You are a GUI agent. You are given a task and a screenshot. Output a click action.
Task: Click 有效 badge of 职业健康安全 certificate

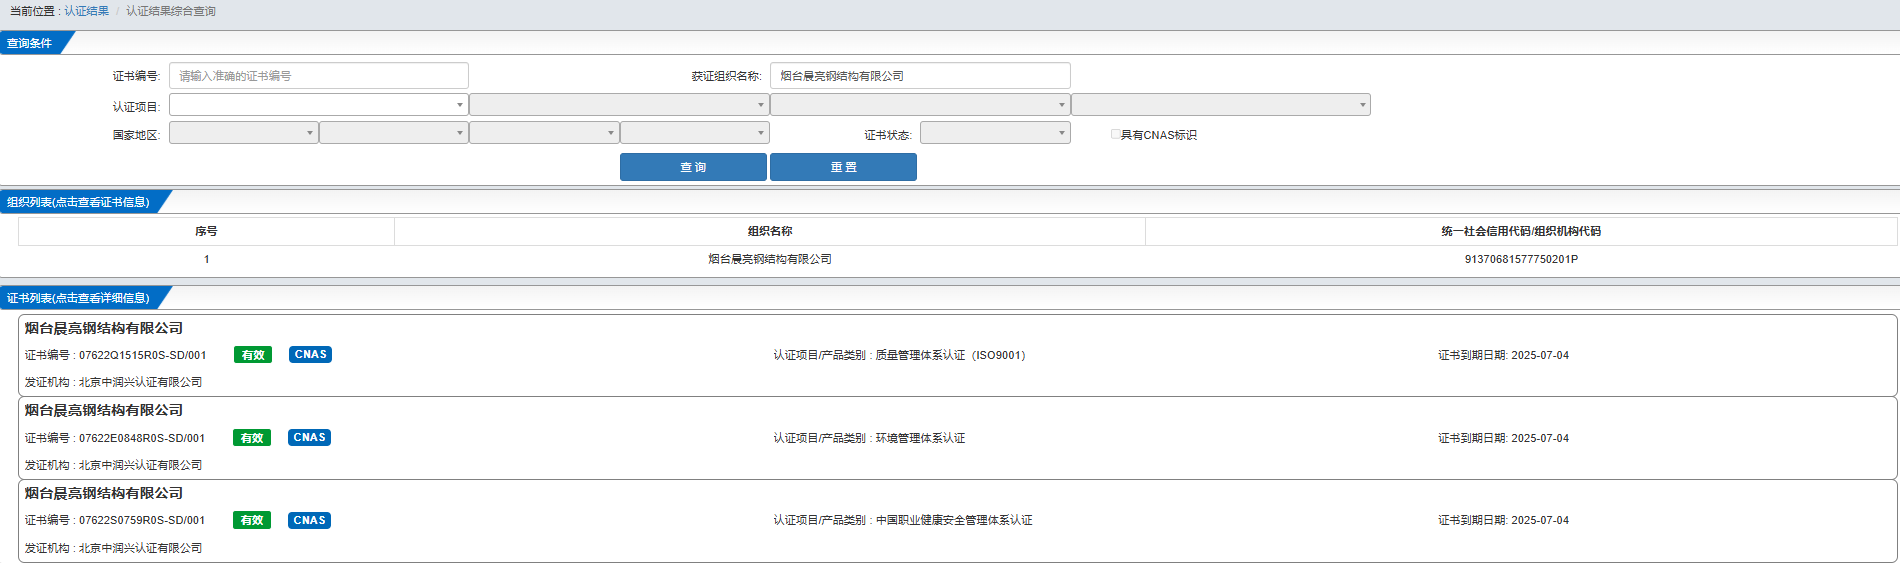point(252,520)
